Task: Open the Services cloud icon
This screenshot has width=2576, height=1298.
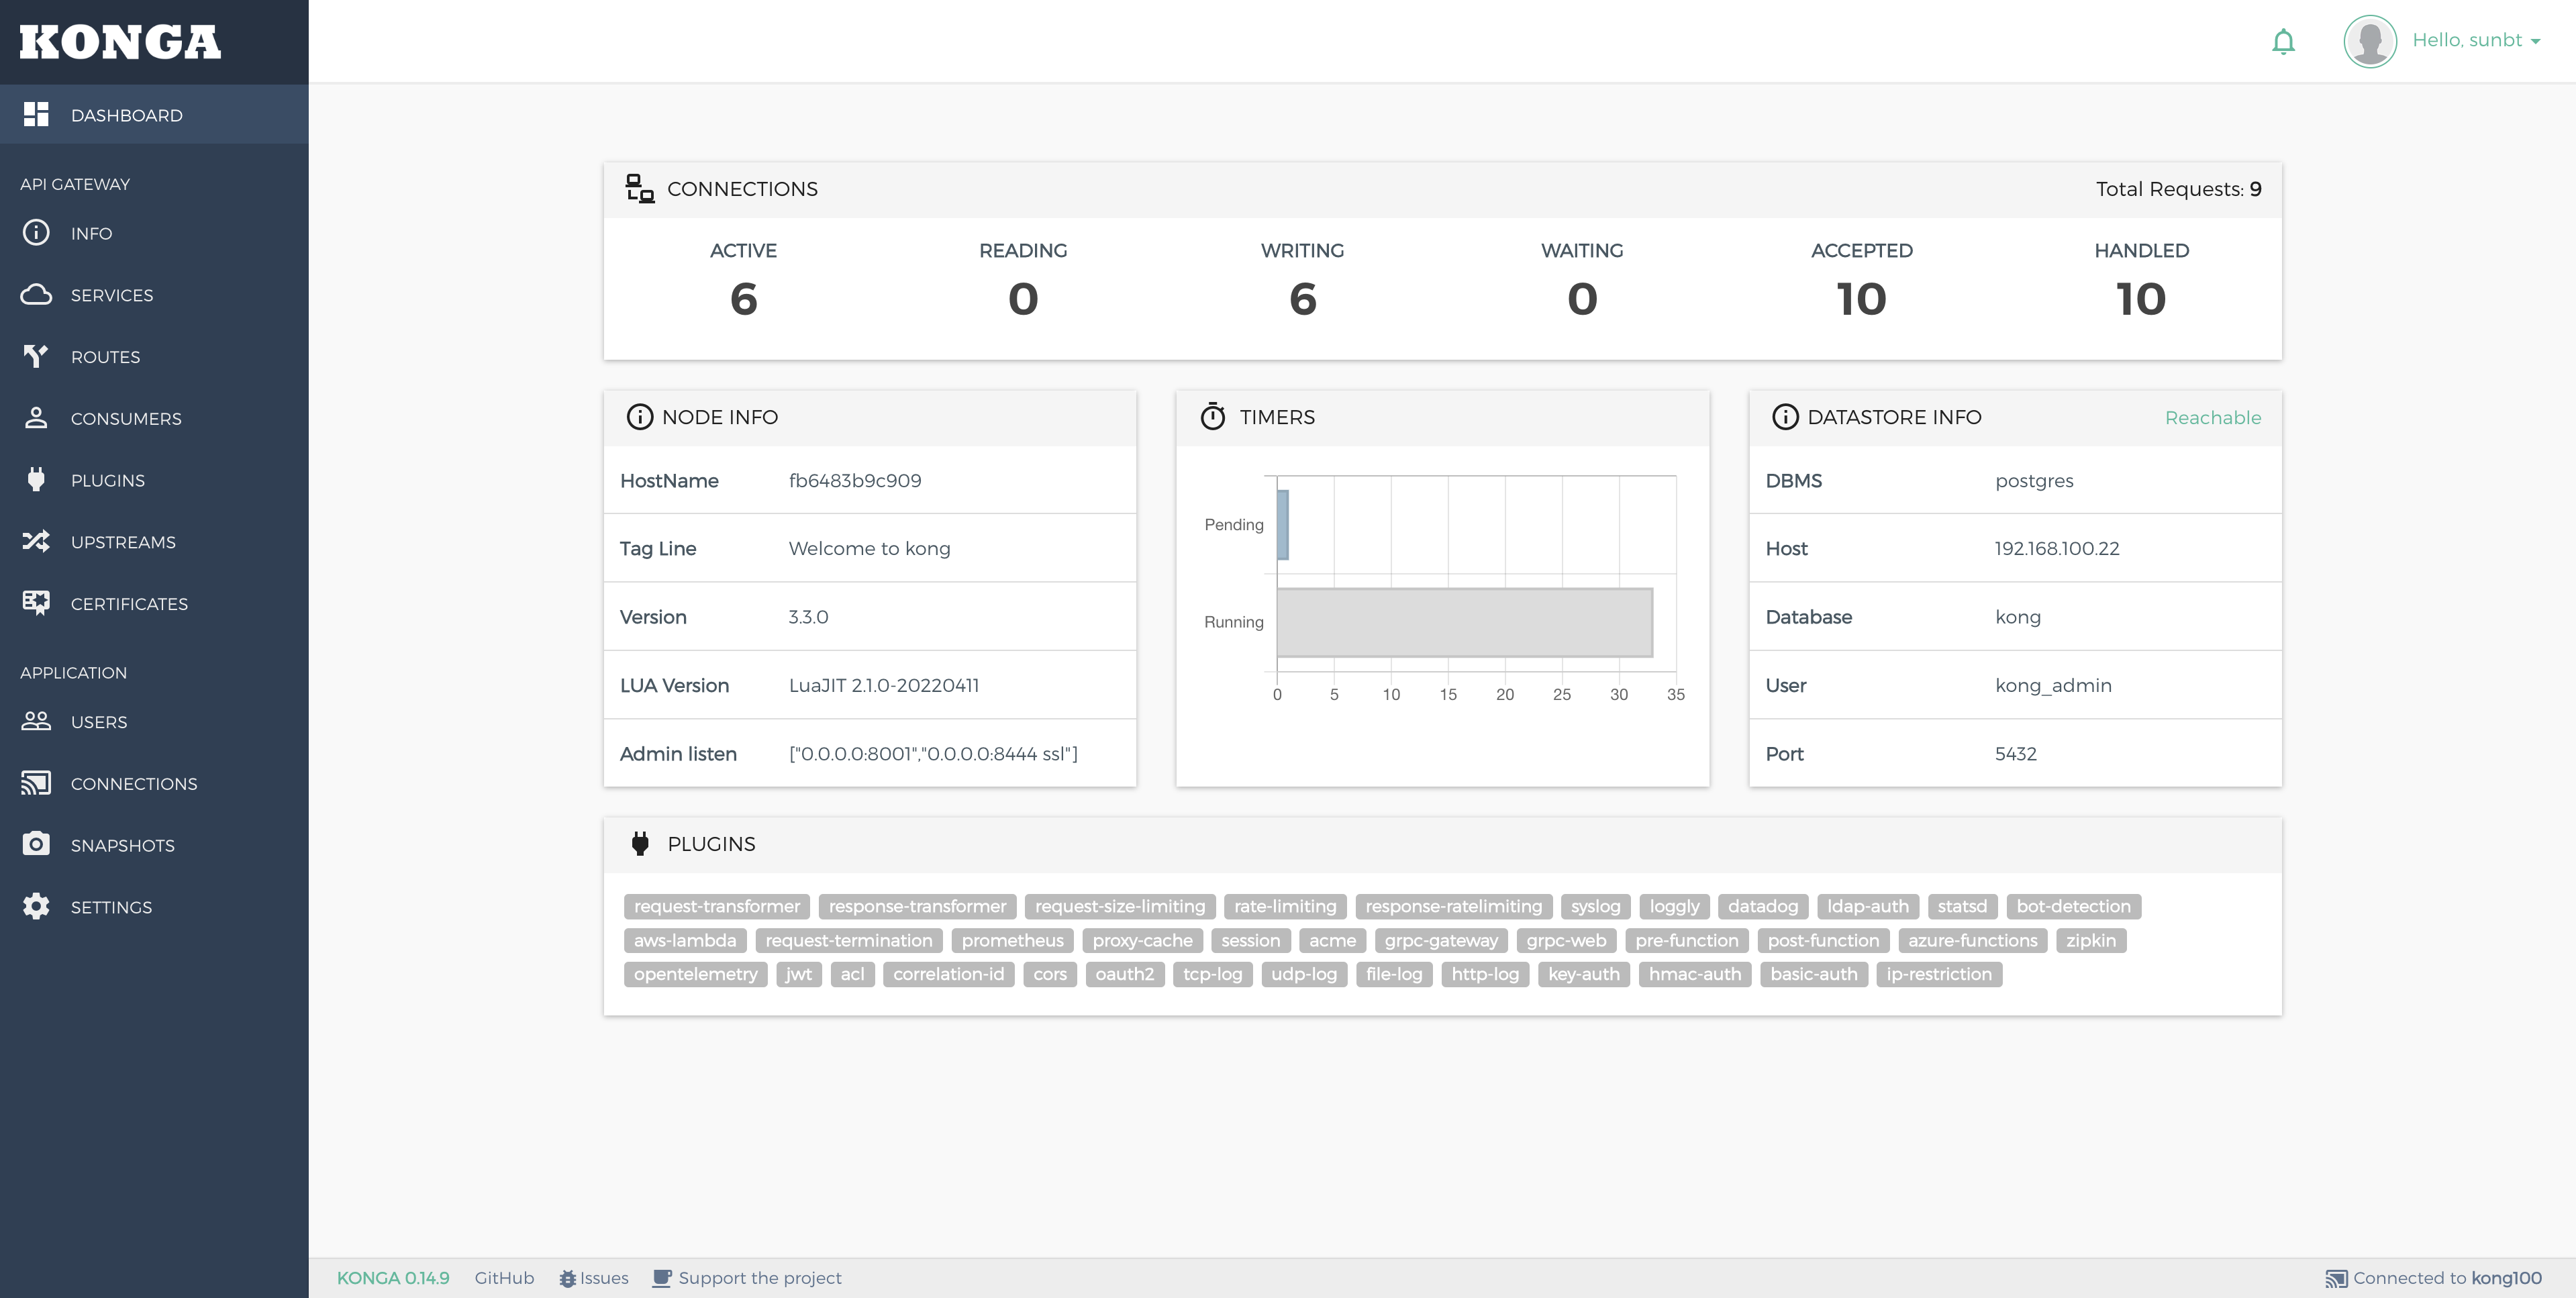Action: pos(36,295)
